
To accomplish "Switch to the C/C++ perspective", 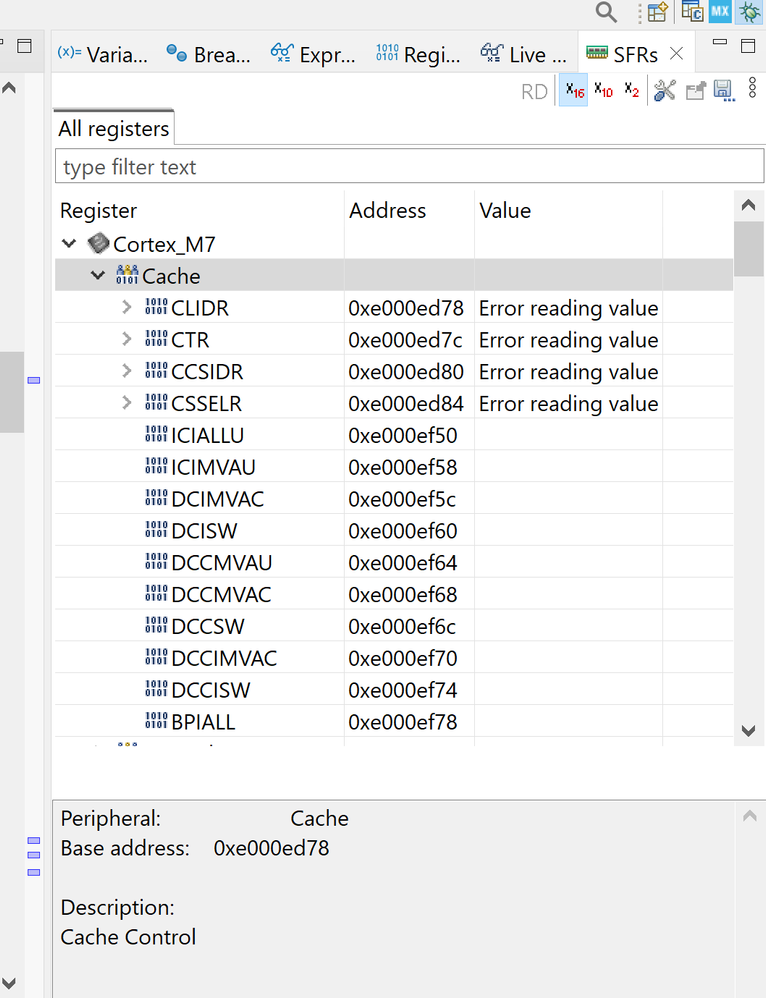I will point(692,12).
